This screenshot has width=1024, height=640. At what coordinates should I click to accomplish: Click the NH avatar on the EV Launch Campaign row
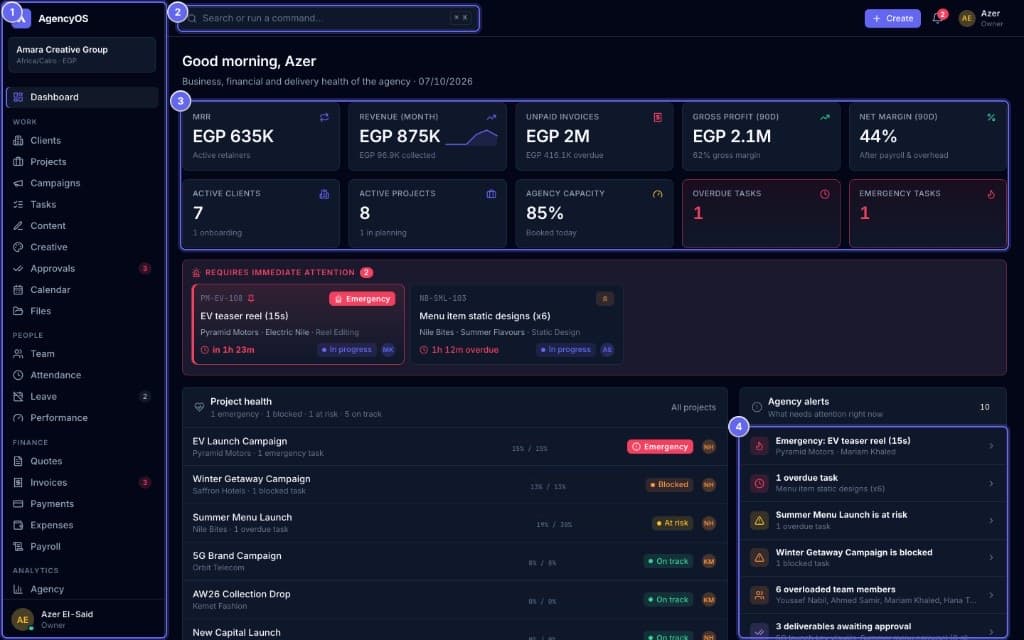click(709, 447)
